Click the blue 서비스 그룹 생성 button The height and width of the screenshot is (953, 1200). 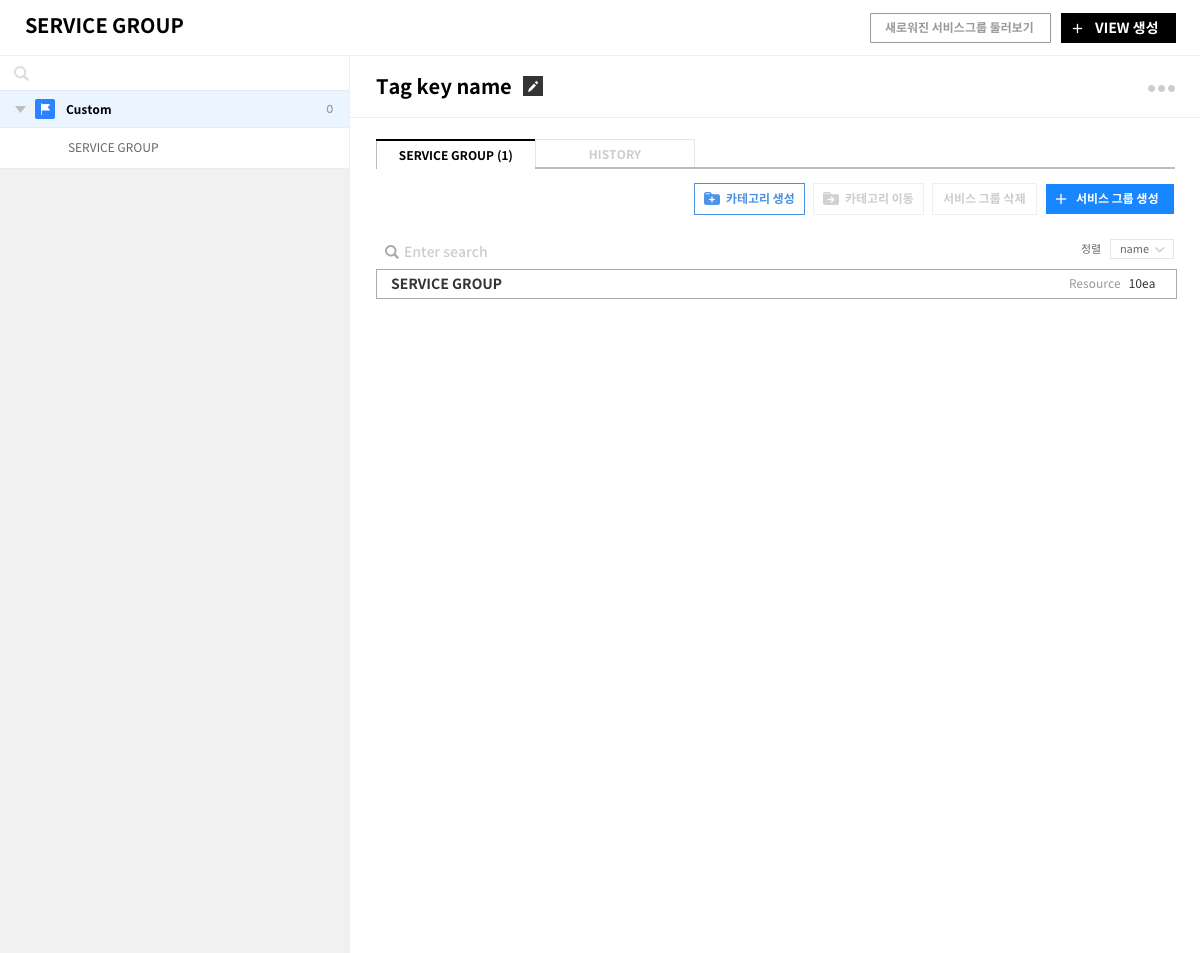[1109, 199]
